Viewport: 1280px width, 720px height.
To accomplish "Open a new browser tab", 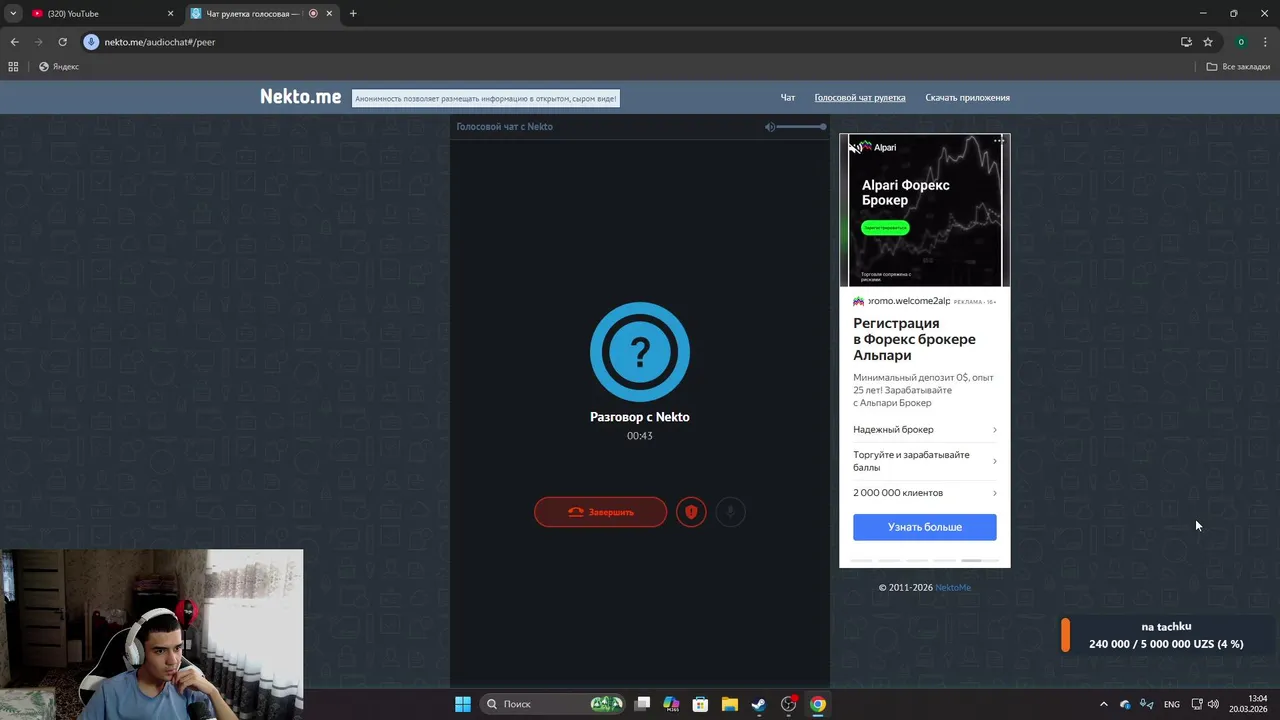I will click(x=353, y=14).
